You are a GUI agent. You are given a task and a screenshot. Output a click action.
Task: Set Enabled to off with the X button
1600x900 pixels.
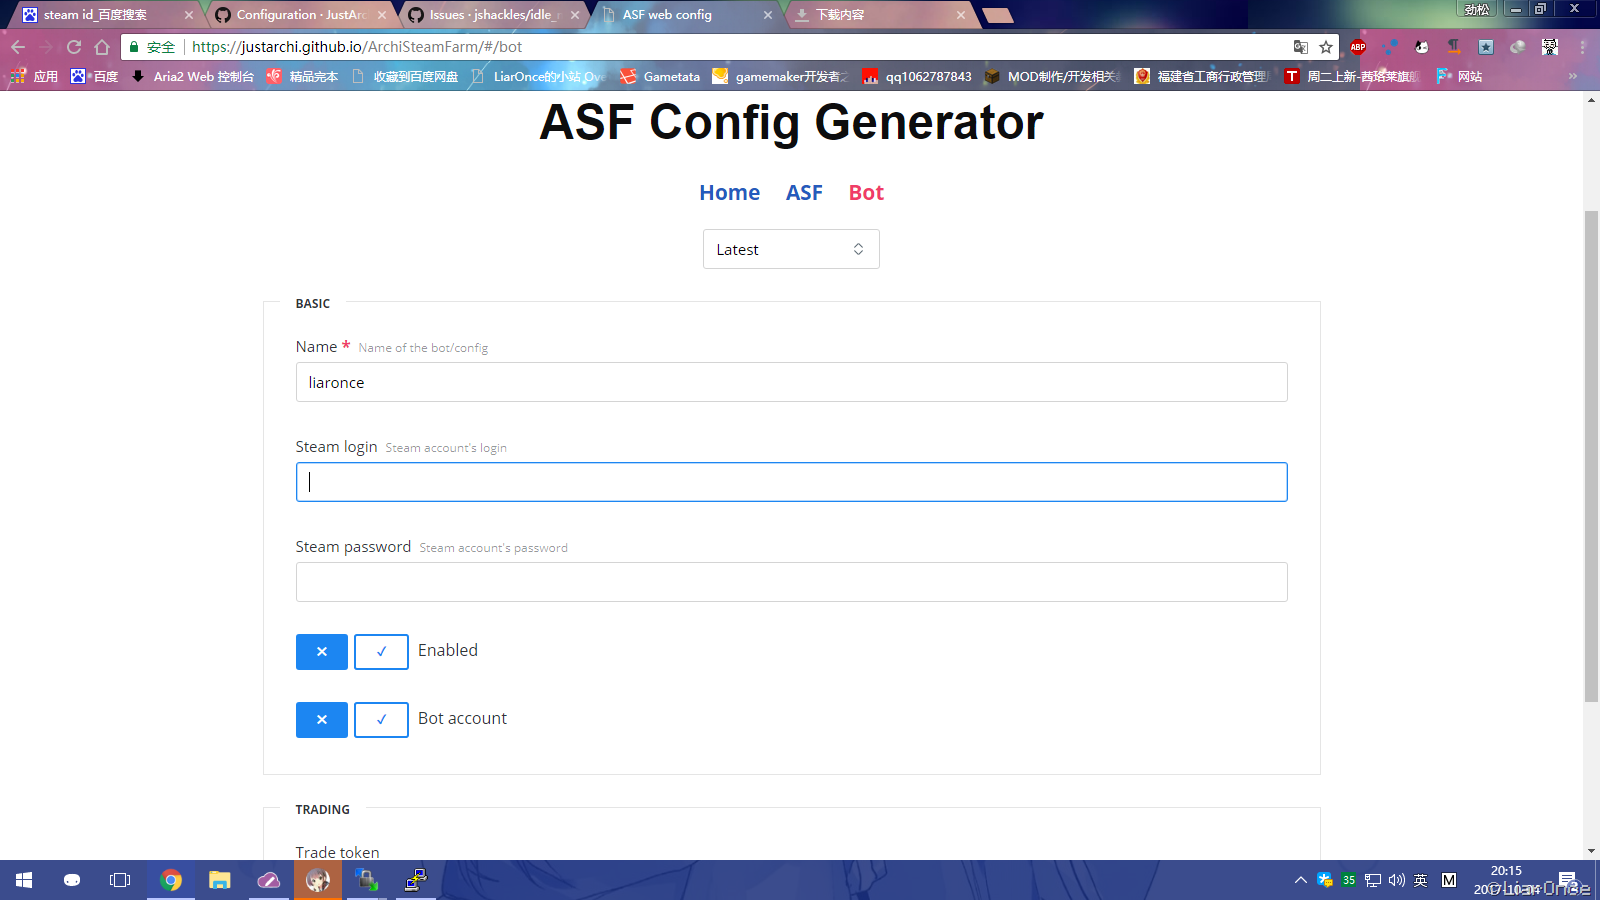coord(322,652)
